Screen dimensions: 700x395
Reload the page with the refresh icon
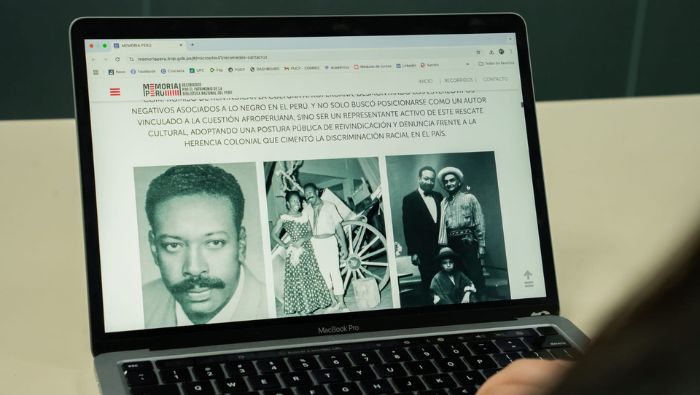click(117, 59)
